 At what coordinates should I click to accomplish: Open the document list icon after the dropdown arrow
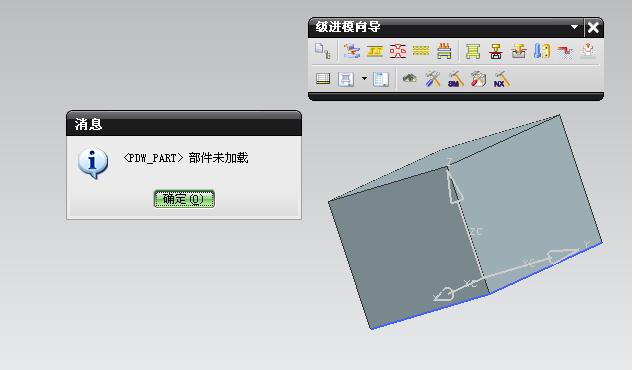[x=381, y=79]
